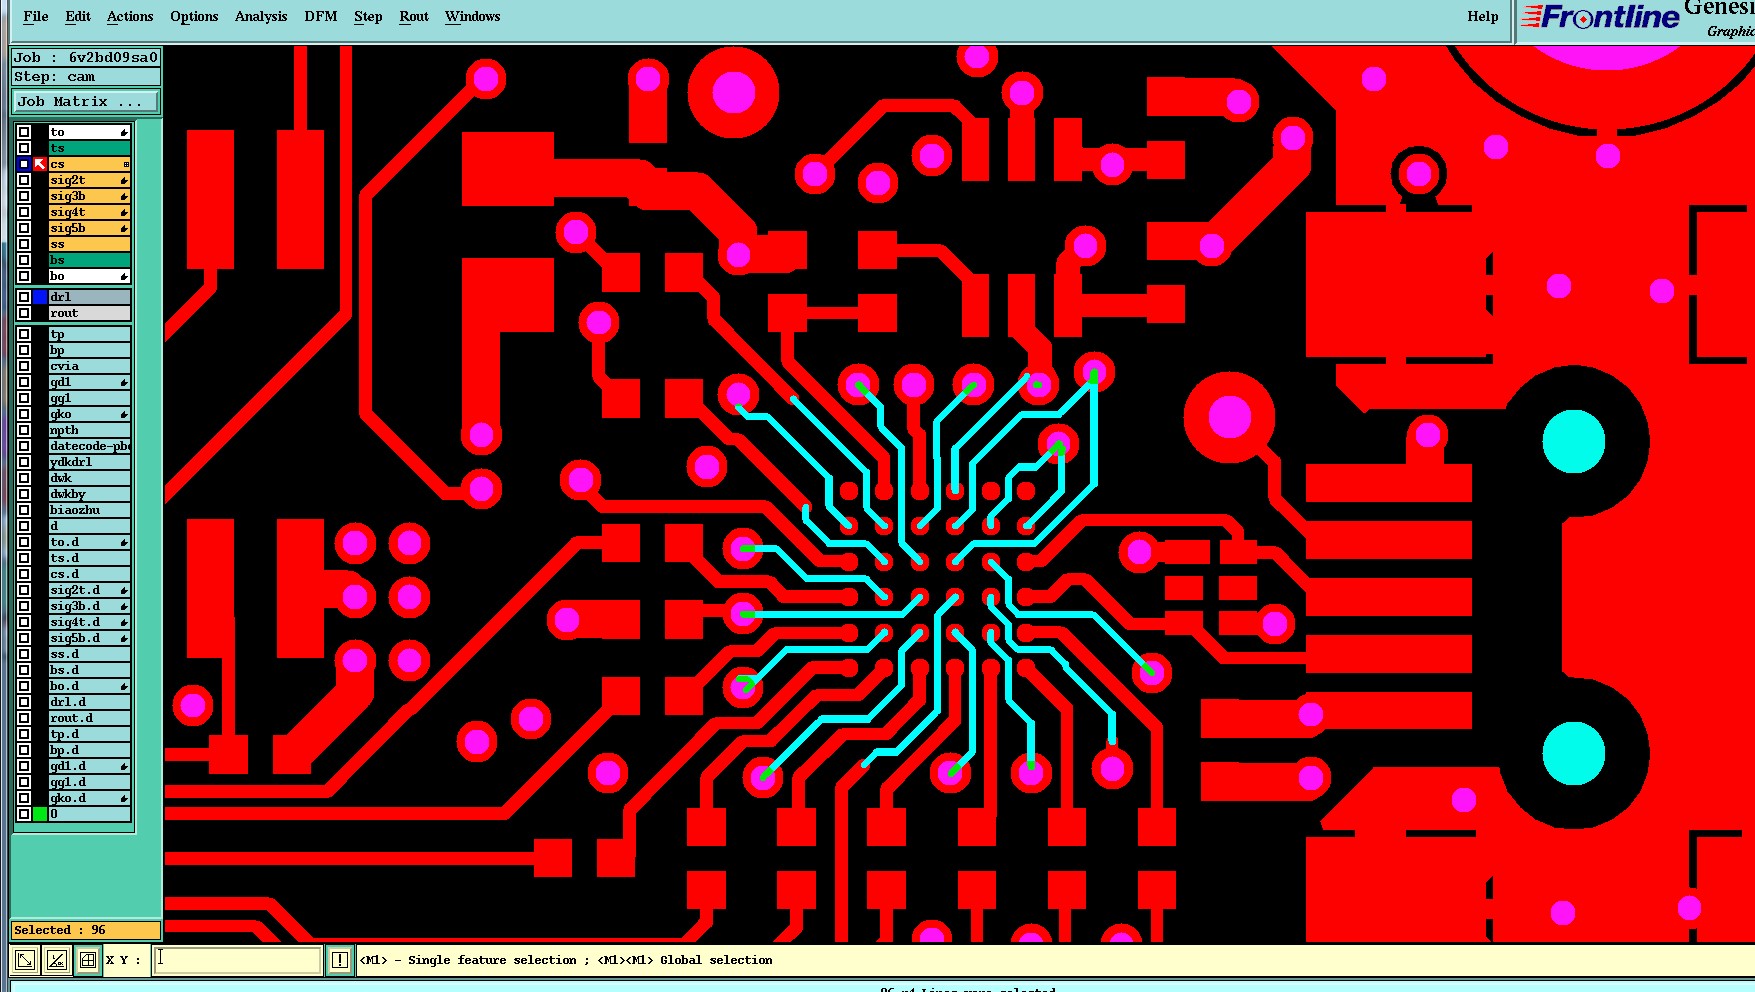Click the X Y coordinate input field

pyautogui.click(x=238, y=960)
